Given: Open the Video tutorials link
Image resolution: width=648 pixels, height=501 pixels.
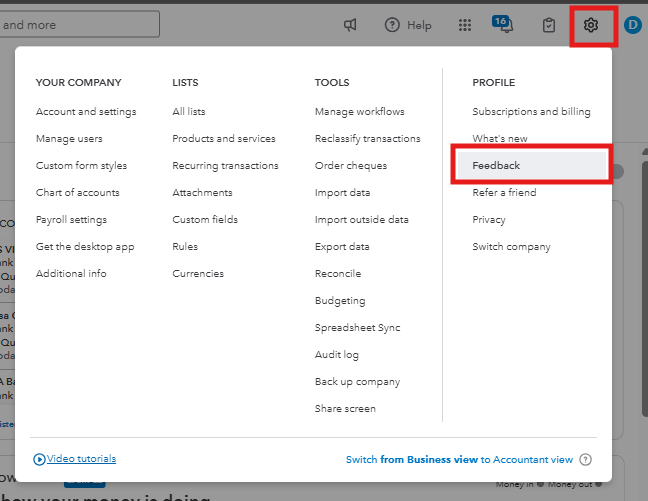Looking at the screenshot, I should (x=81, y=459).
